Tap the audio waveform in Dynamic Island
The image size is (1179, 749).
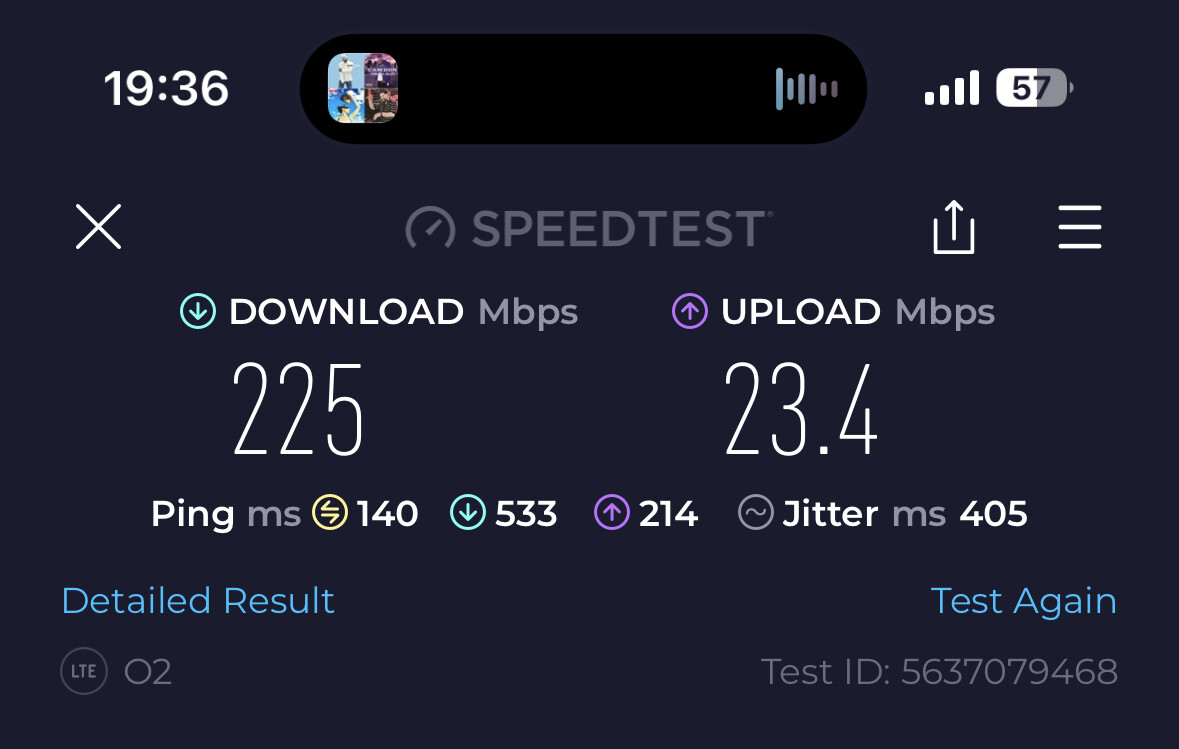coord(807,89)
